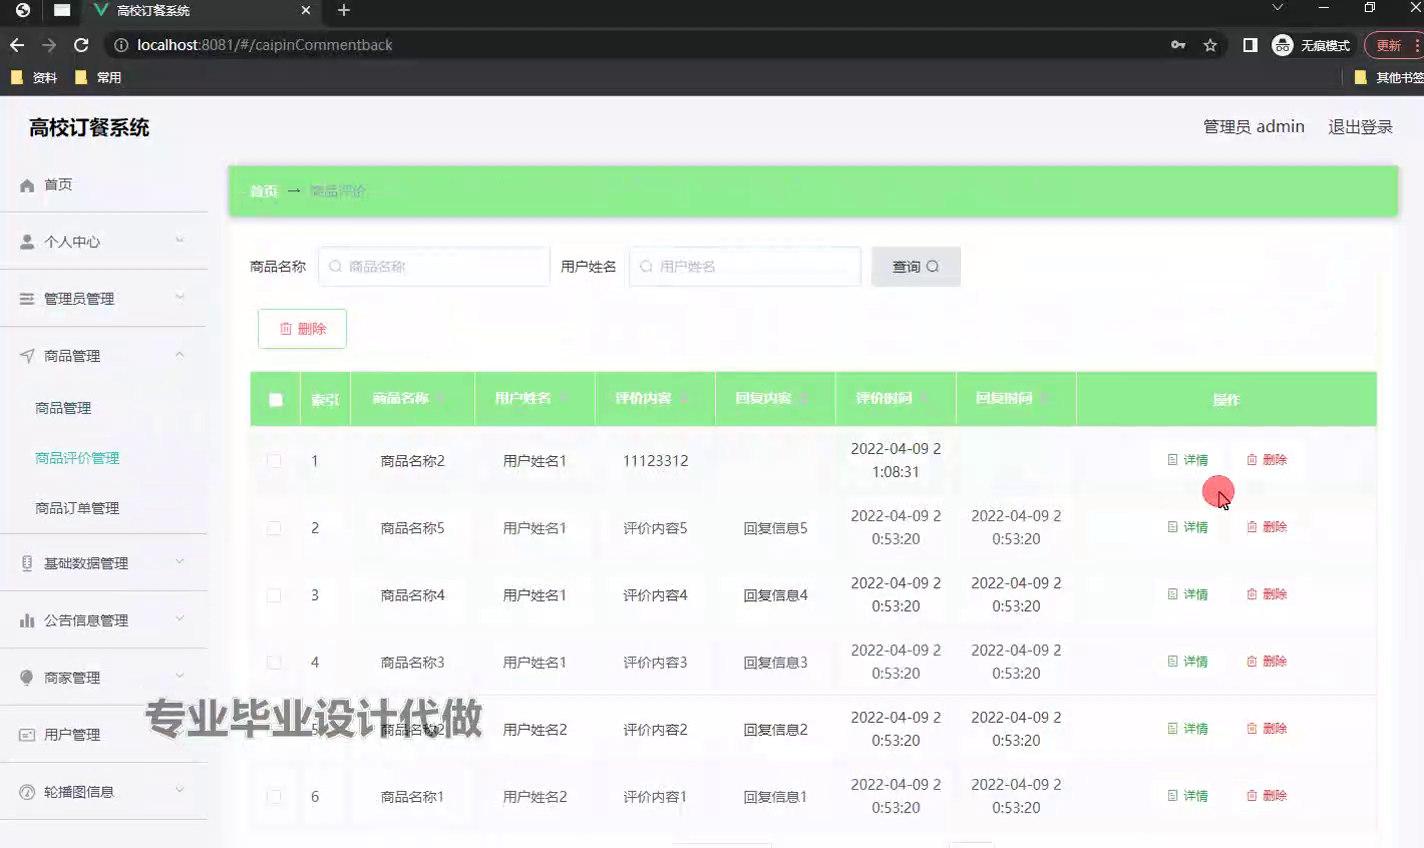Open the 常用 bookmarks folder
The width and height of the screenshot is (1424, 848).
(x=98, y=77)
